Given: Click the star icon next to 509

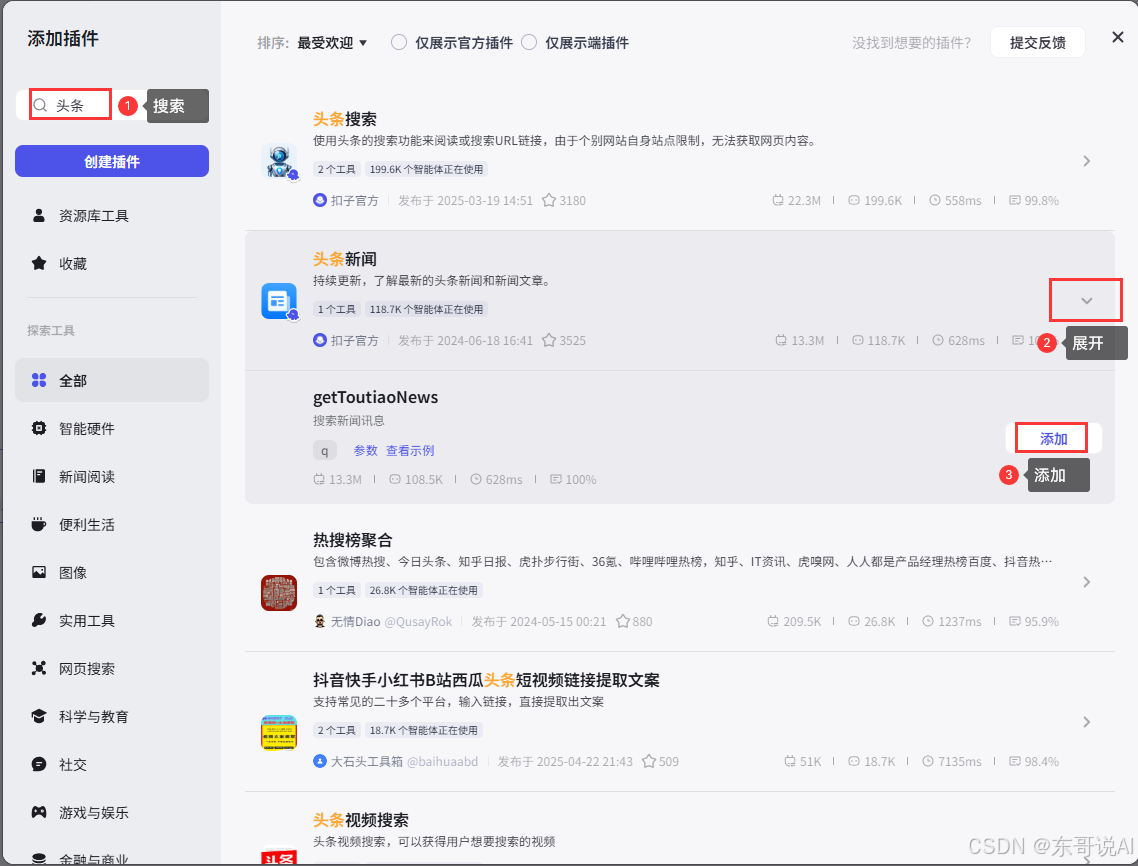Looking at the screenshot, I should (649, 761).
